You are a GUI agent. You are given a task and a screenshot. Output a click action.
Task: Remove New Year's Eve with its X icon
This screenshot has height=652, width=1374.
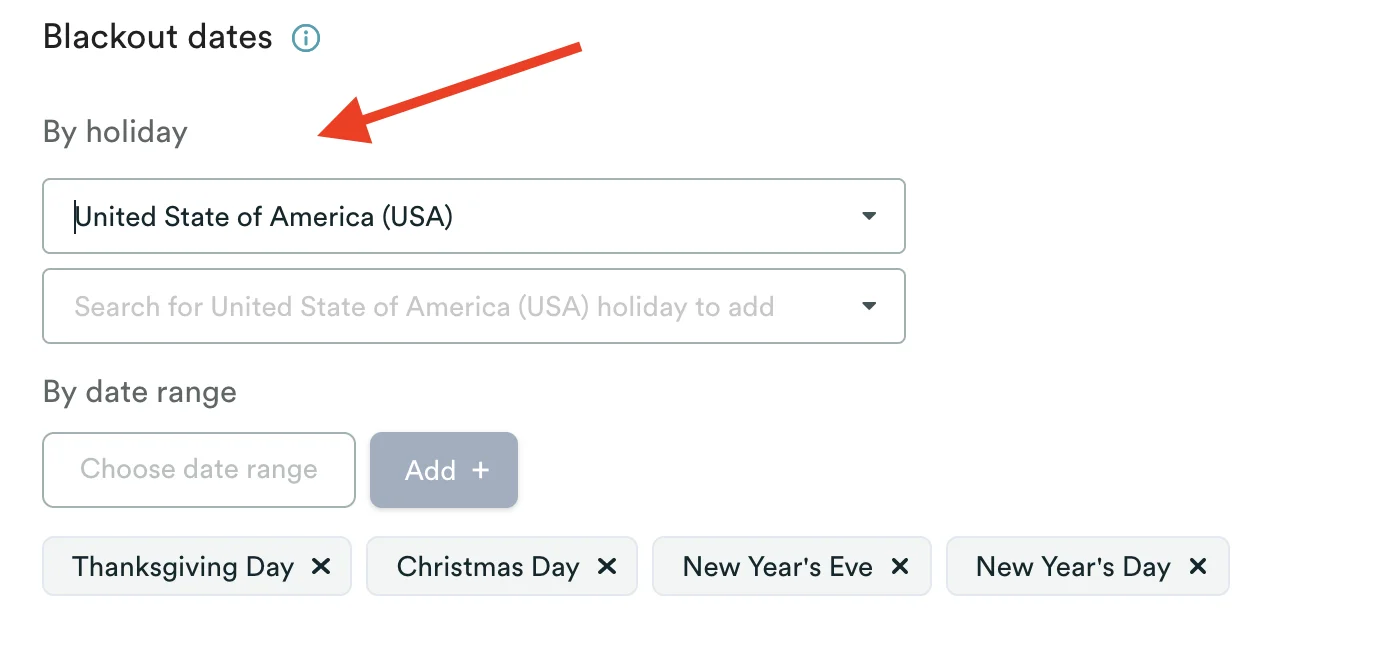[x=898, y=566]
